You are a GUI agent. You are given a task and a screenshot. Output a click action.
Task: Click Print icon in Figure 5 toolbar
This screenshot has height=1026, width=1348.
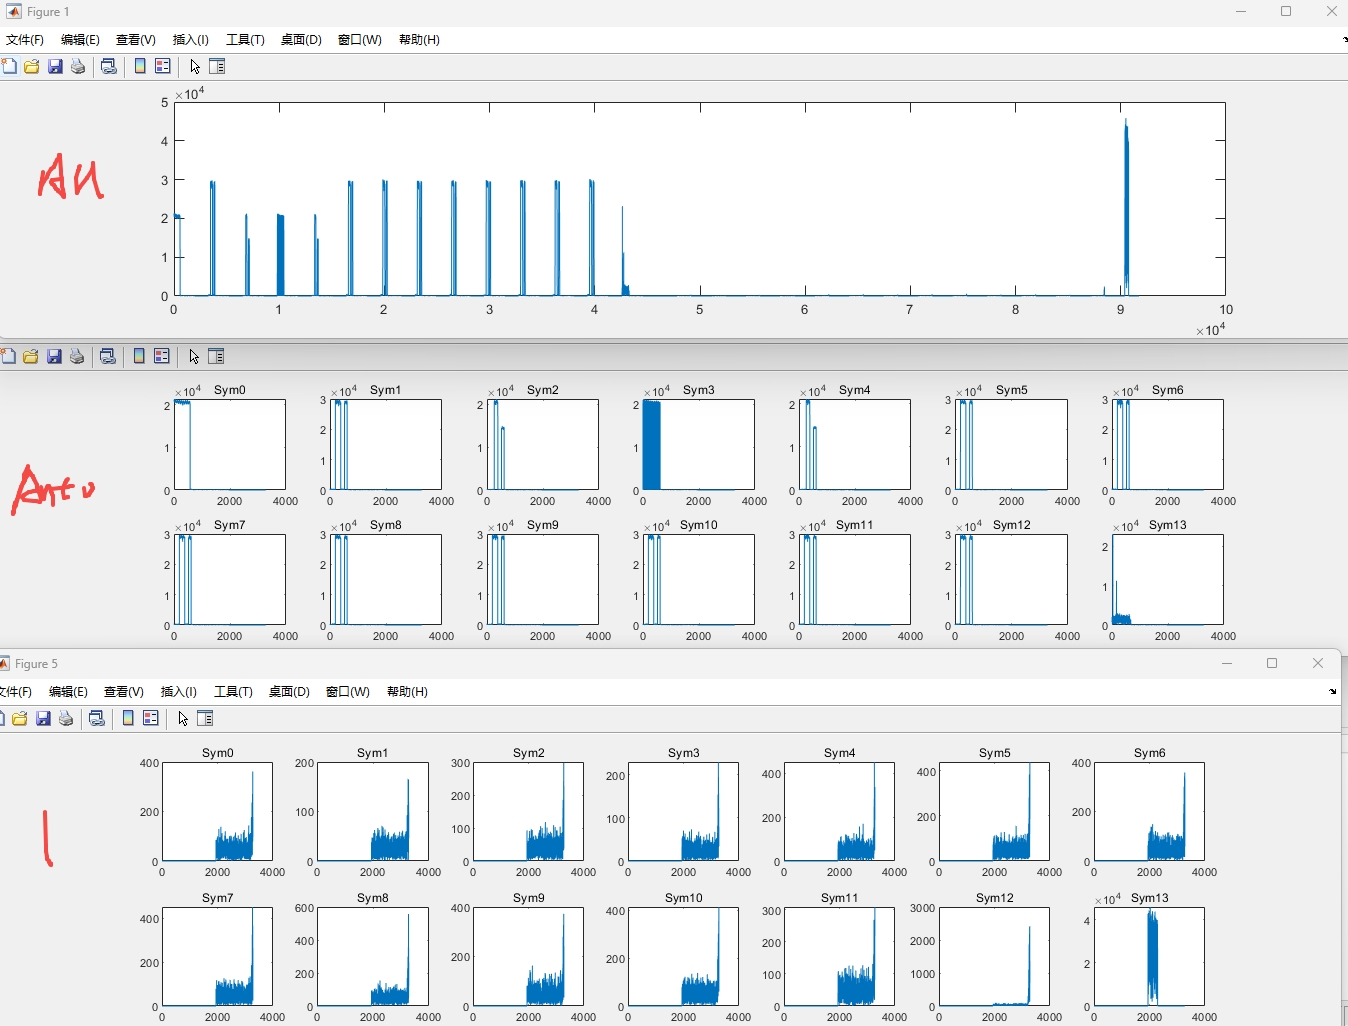pos(66,718)
